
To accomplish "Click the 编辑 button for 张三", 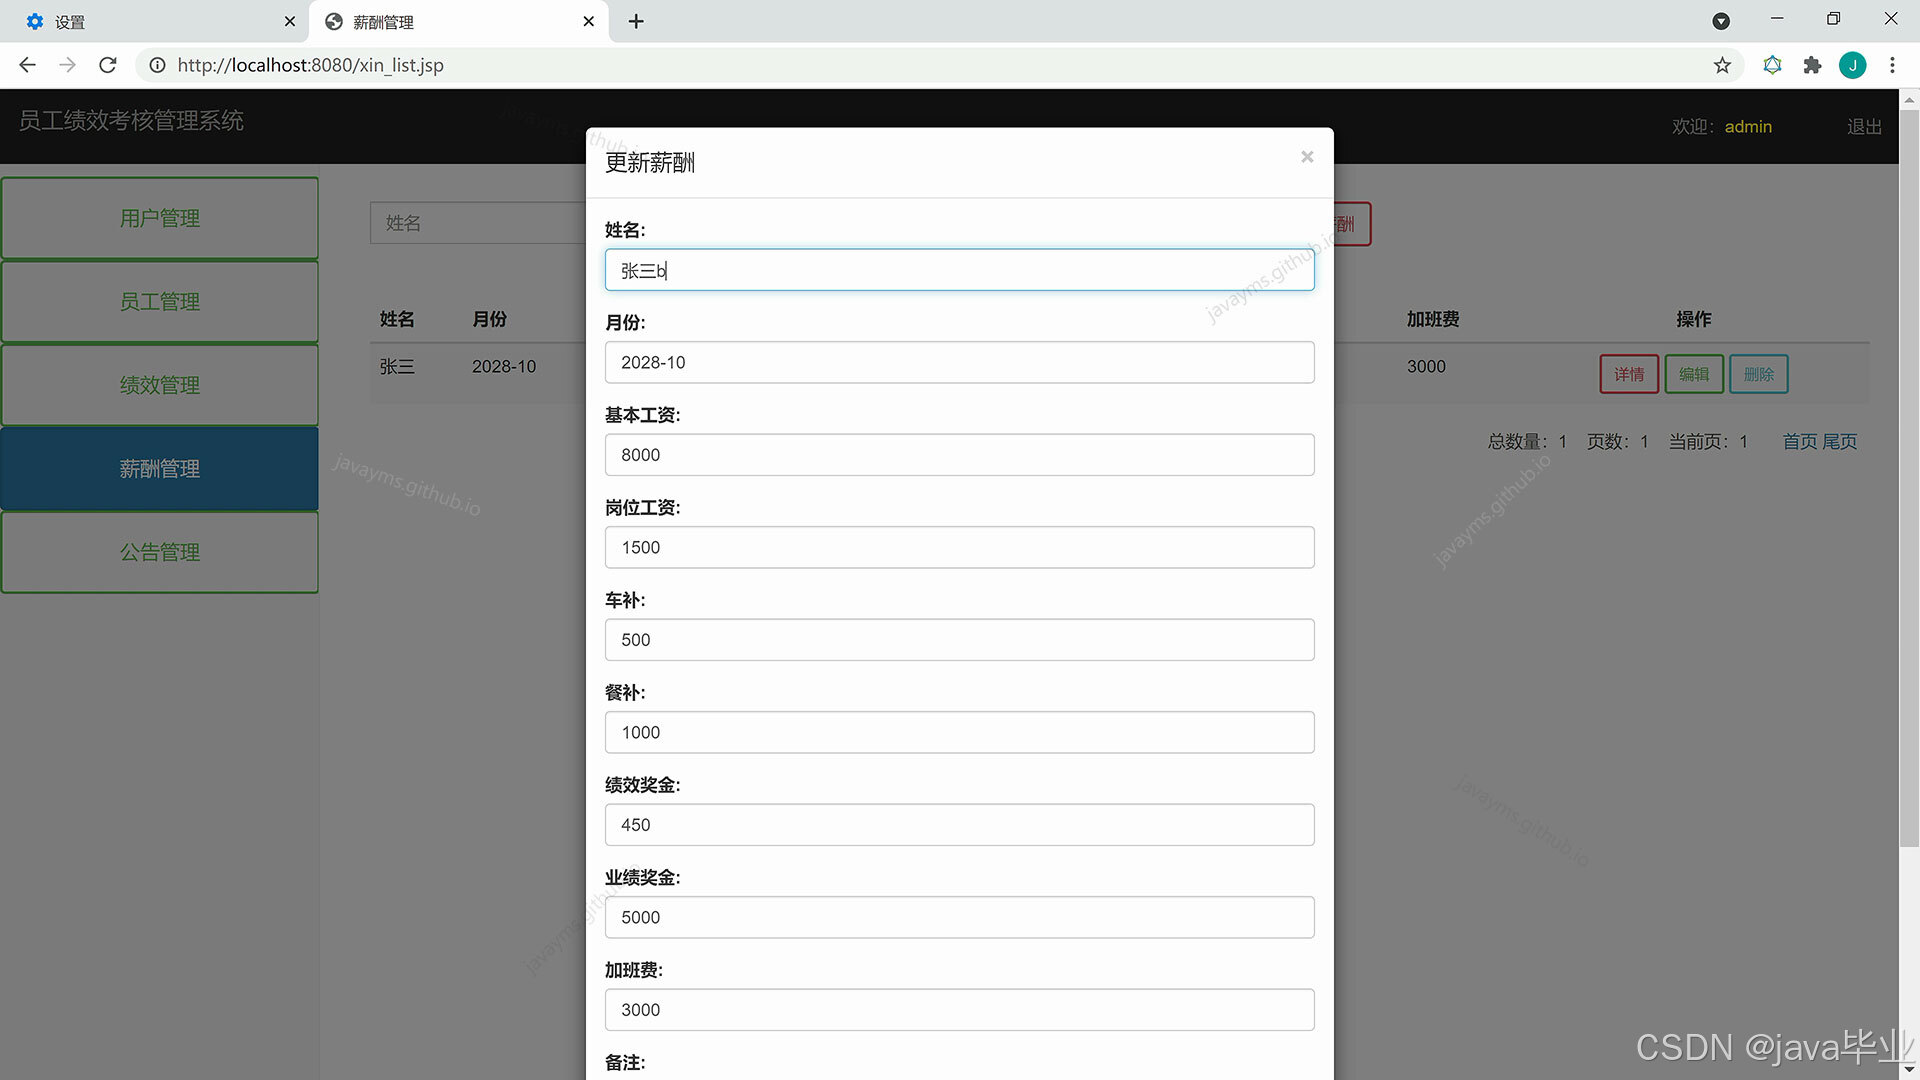I will [1694, 374].
